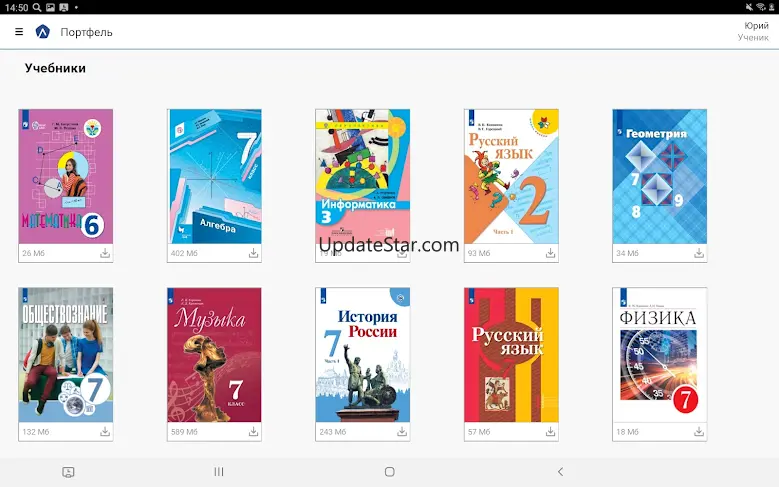
Task: Tap the 402 Мб size label
Action: click(x=184, y=253)
